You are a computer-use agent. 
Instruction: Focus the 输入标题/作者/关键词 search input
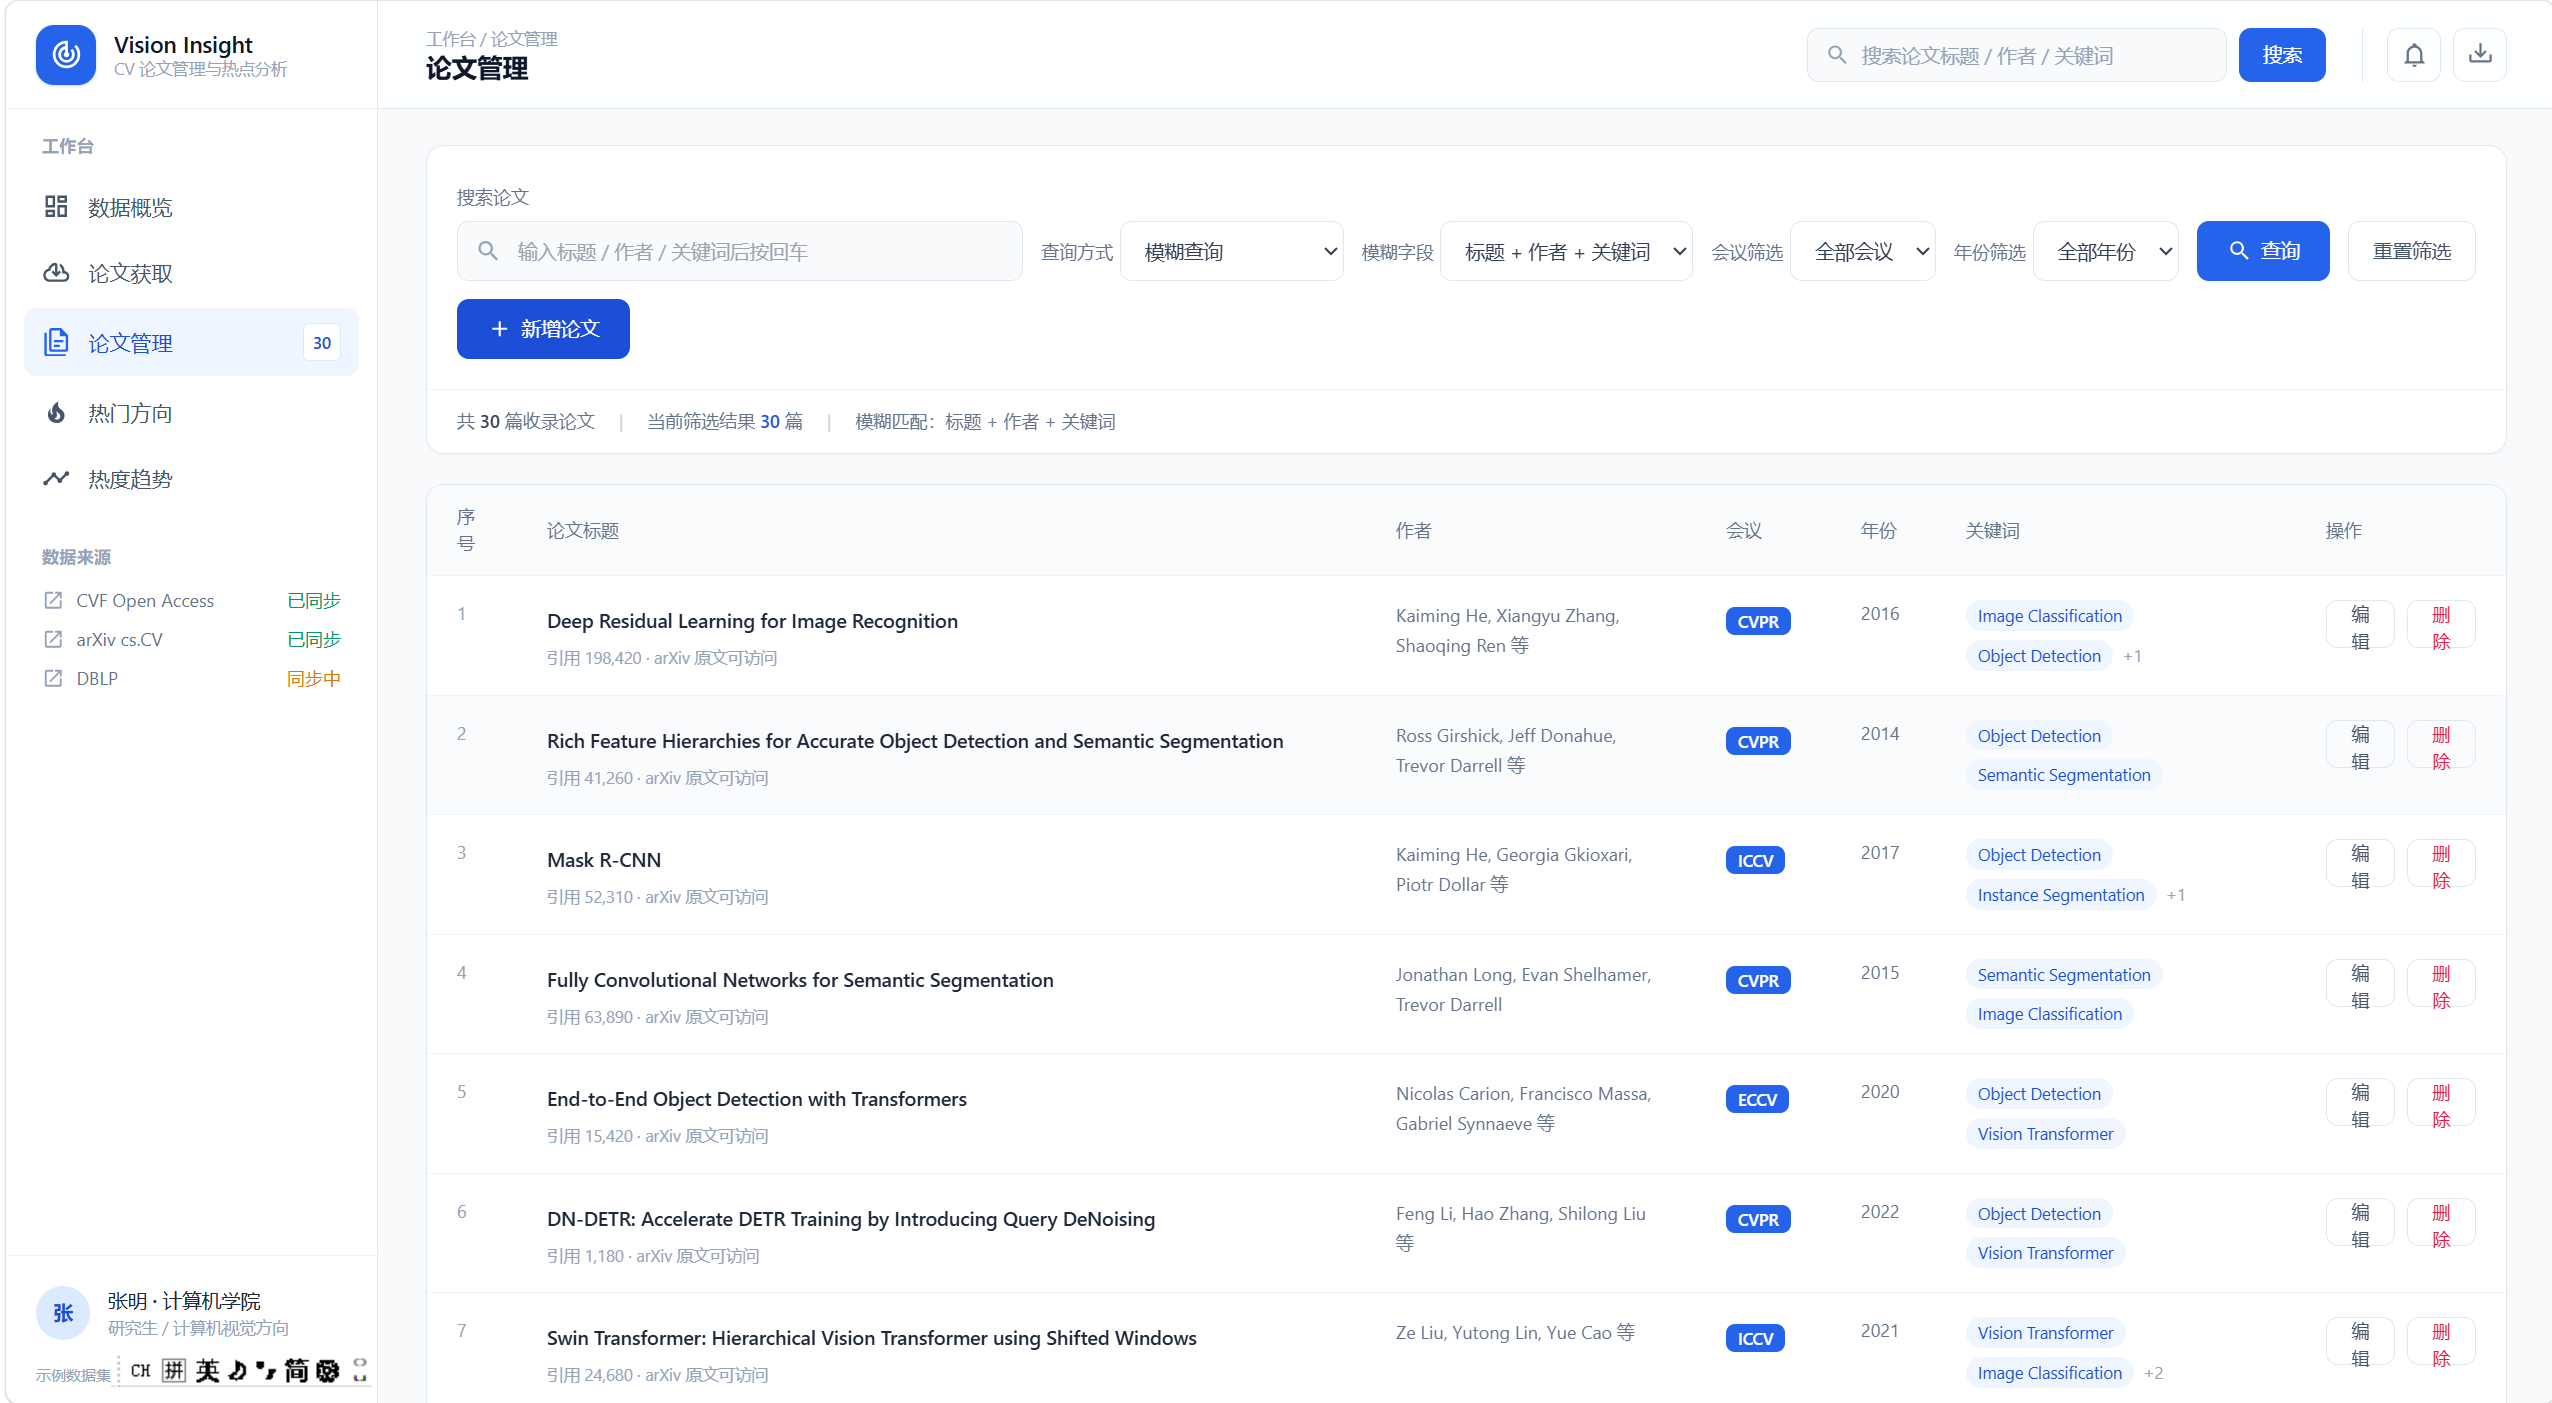point(740,252)
